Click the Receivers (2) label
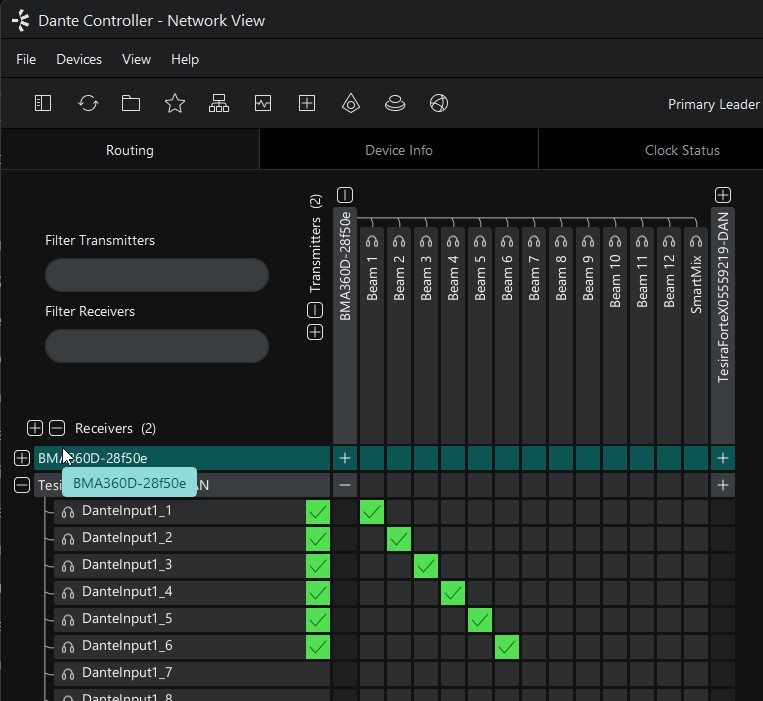The width and height of the screenshot is (763, 701). (115, 428)
